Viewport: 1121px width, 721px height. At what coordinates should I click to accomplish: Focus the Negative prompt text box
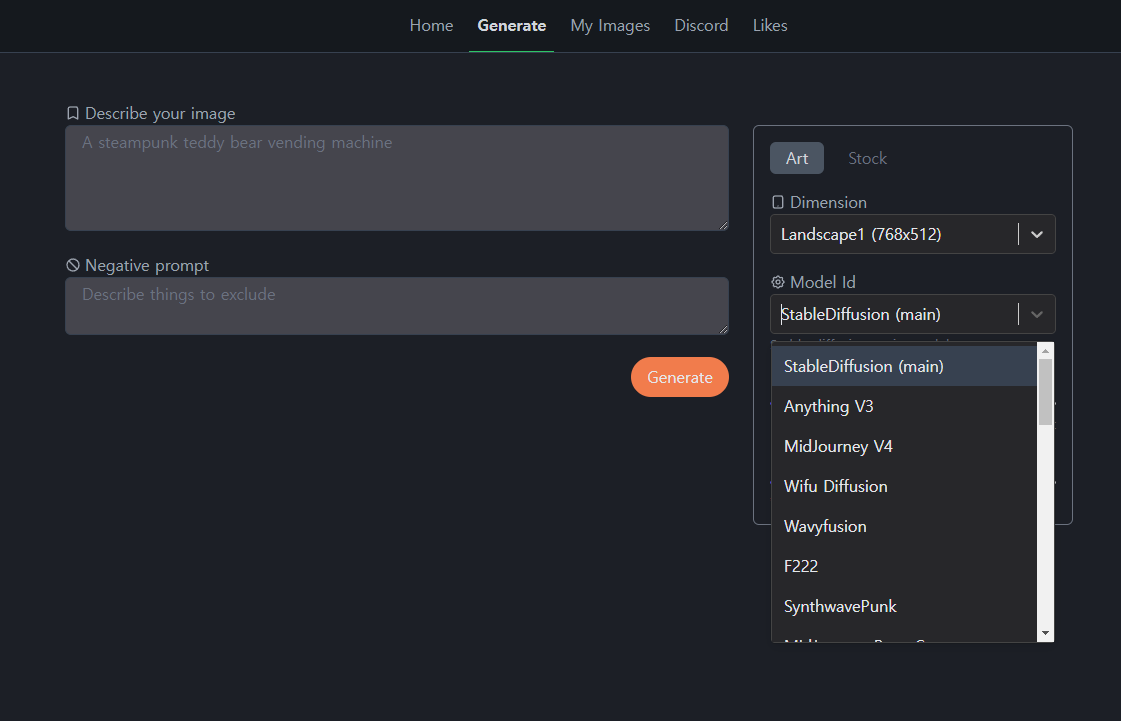coord(397,305)
